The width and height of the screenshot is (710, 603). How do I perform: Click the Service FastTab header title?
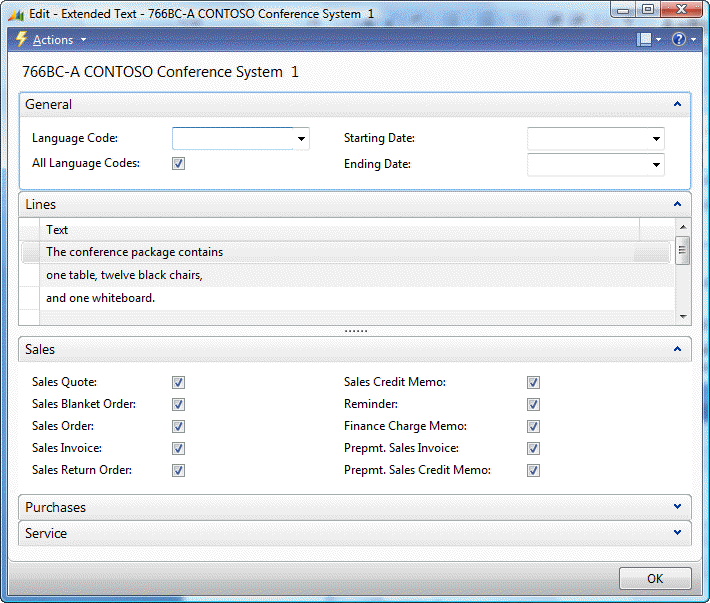tap(46, 533)
